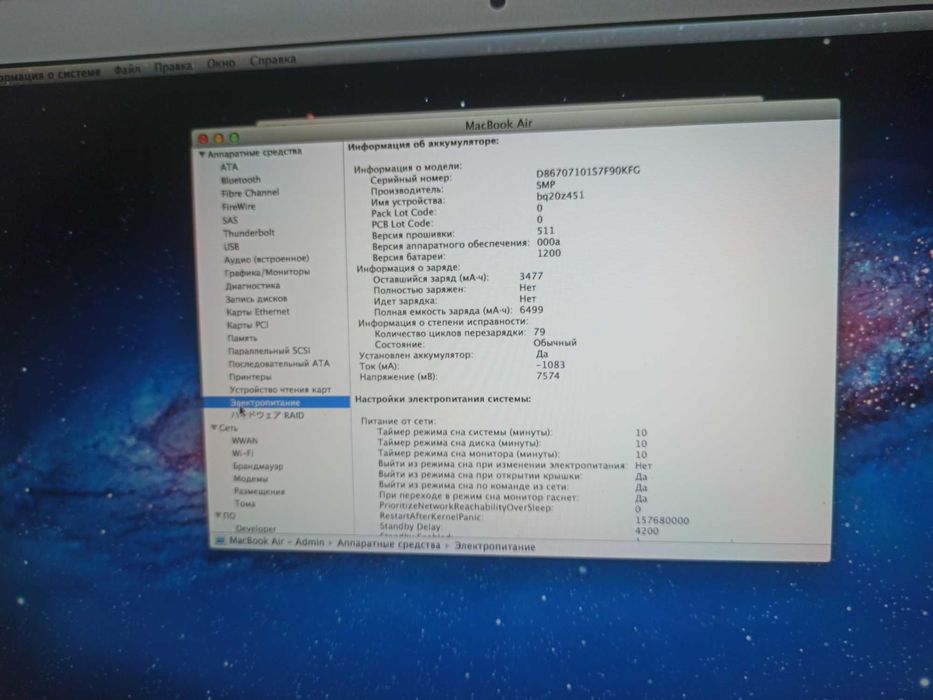933x700 pixels.
Task: Click the current value -1083
Action: point(550,365)
